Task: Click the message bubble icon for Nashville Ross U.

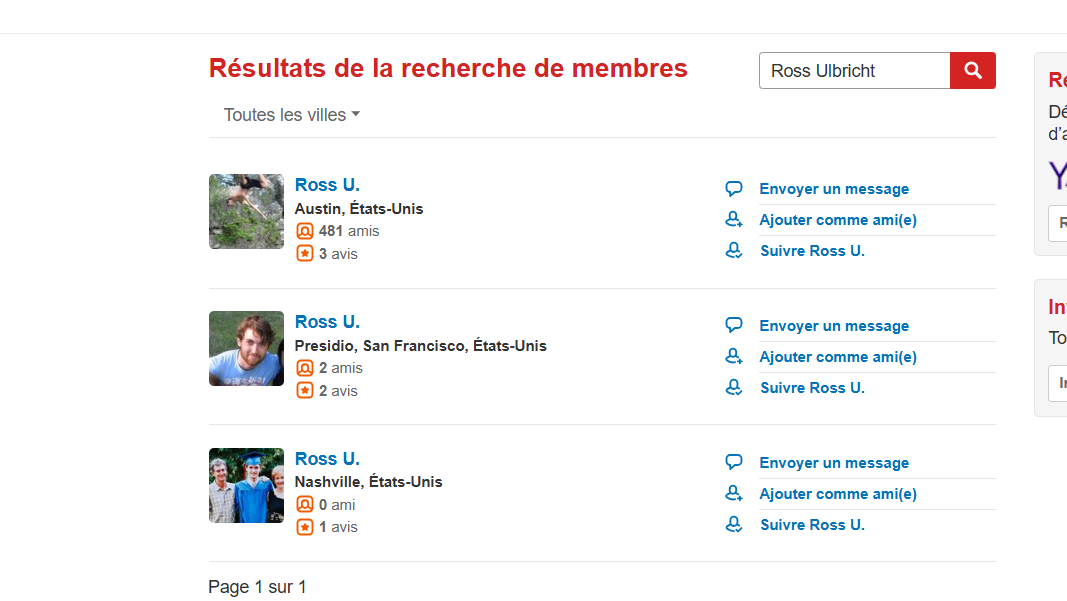Action: pyautogui.click(x=734, y=462)
